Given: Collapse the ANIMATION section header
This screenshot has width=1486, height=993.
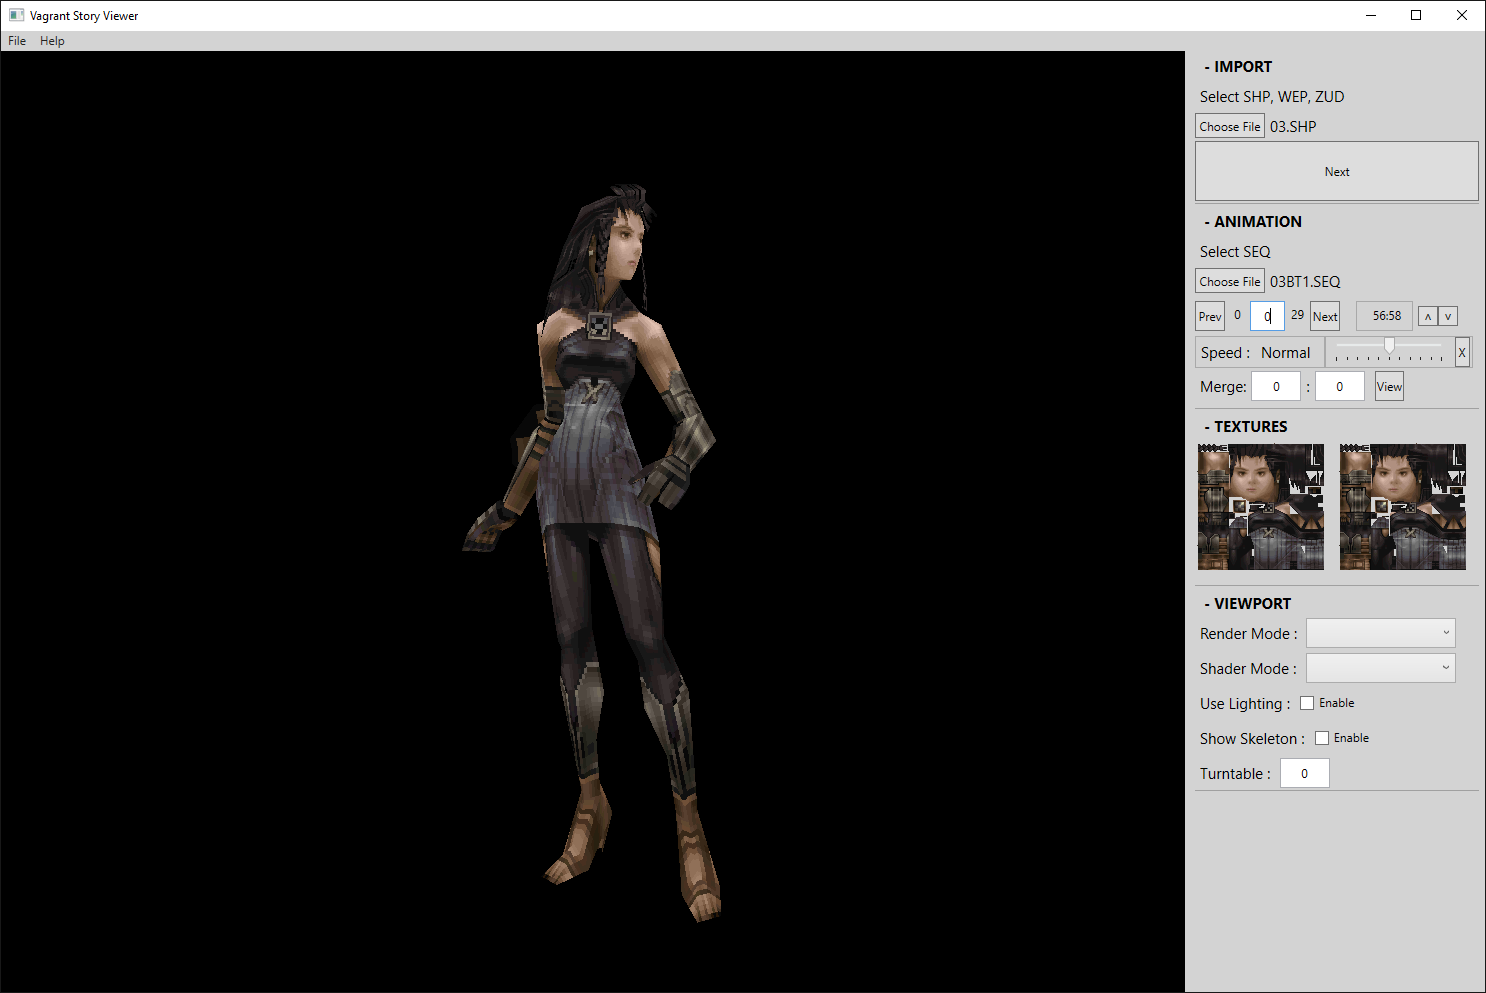Looking at the screenshot, I should pyautogui.click(x=1253, y=222).
